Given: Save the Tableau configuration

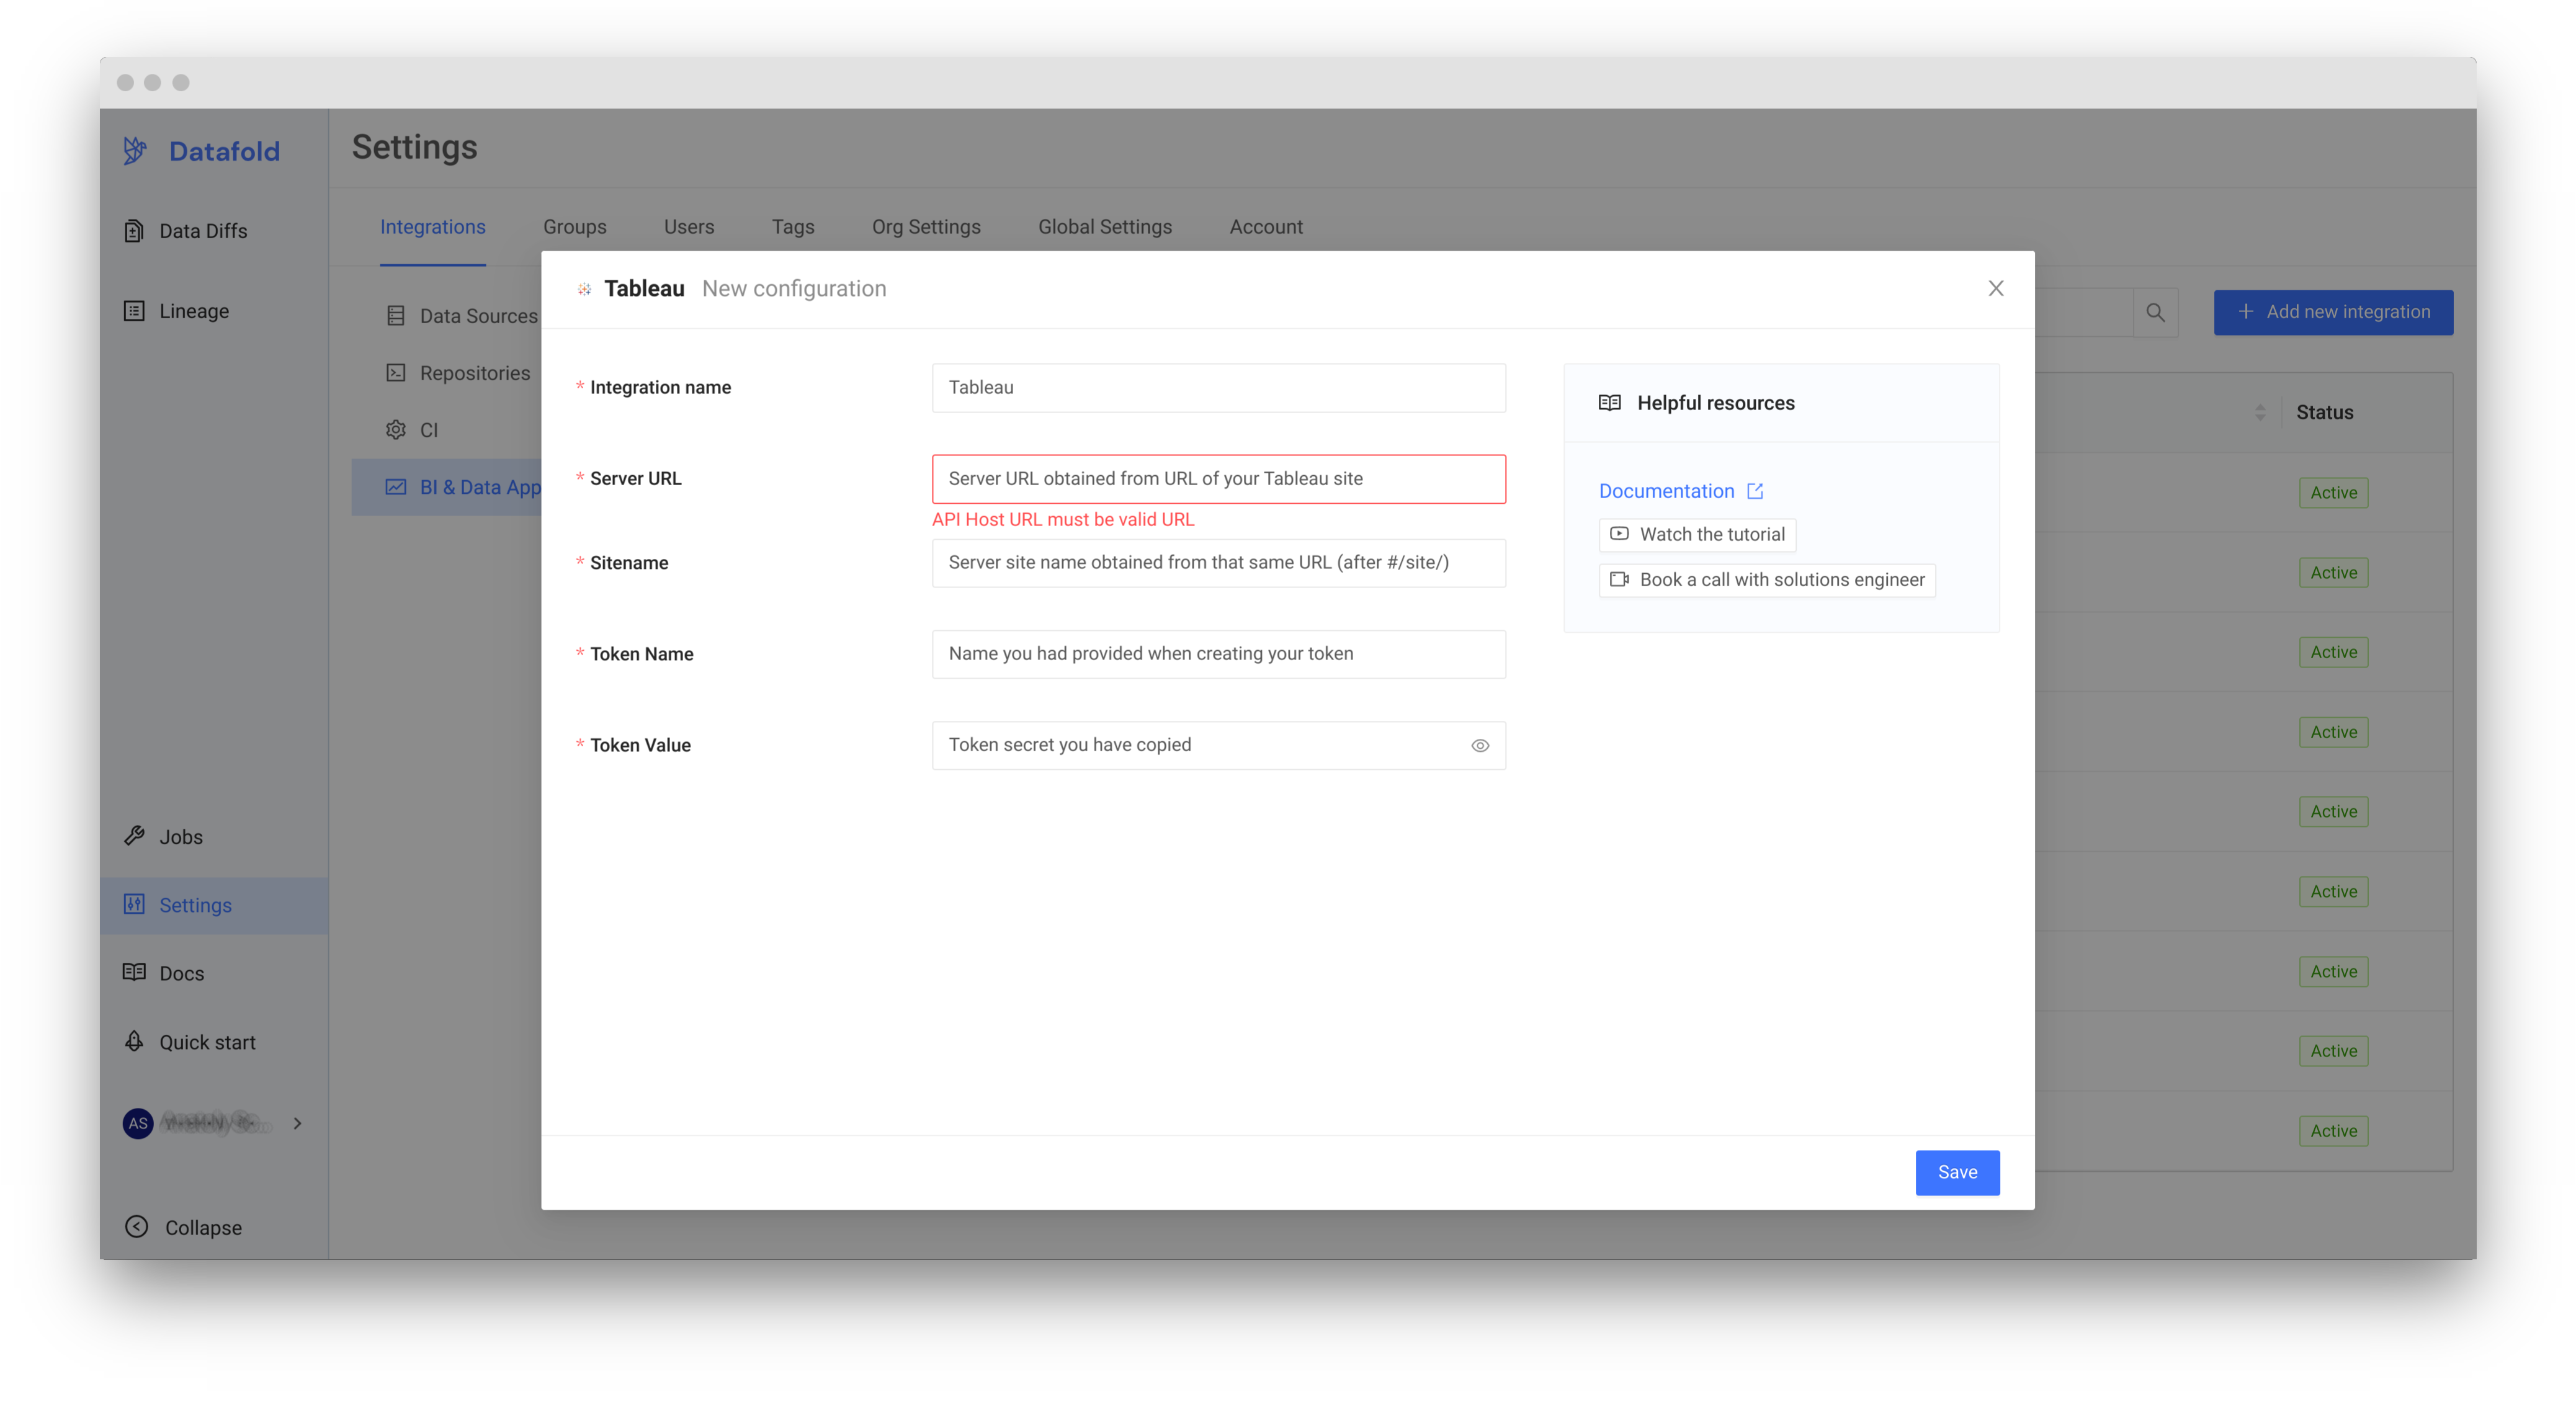Looking at the screenshot, I should click(x=1957, y=1172).
